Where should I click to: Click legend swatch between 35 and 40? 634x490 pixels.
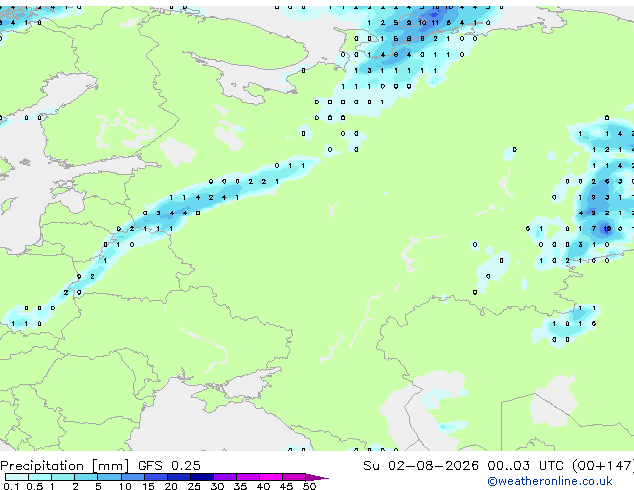[x=248, y=477]
